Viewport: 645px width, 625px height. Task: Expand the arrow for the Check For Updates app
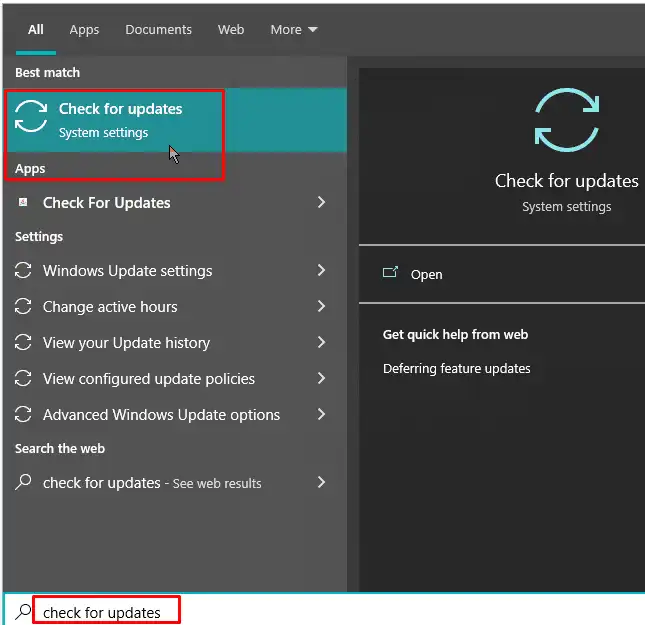[321, 203]
